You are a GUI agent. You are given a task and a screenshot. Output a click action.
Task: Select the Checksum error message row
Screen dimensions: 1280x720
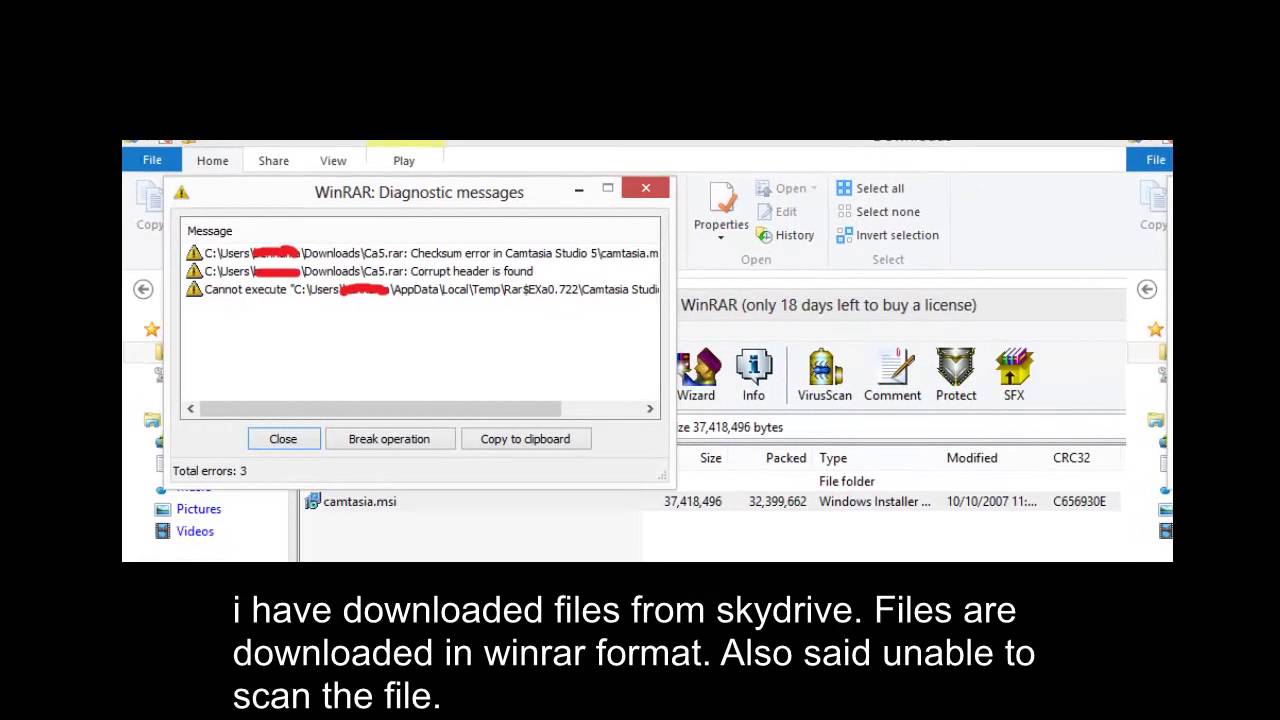pos(421,253)
